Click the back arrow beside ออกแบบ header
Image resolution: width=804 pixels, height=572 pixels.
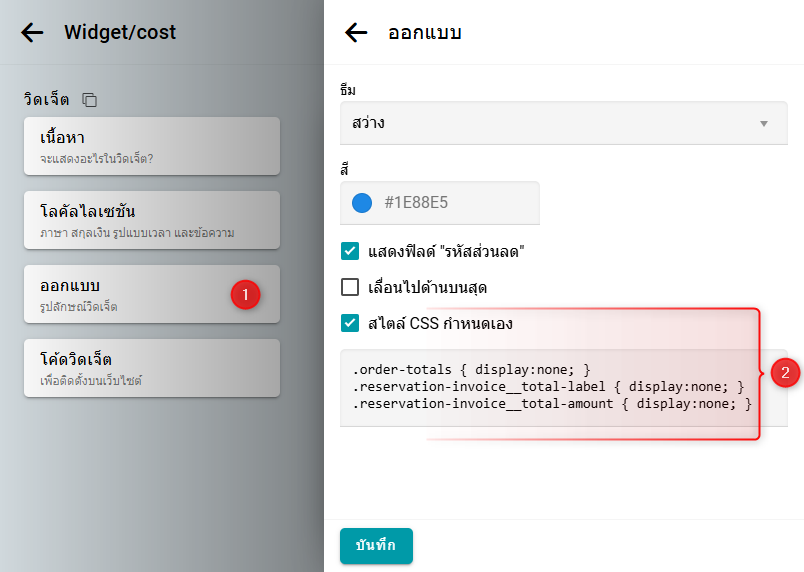tap(356, 32)
